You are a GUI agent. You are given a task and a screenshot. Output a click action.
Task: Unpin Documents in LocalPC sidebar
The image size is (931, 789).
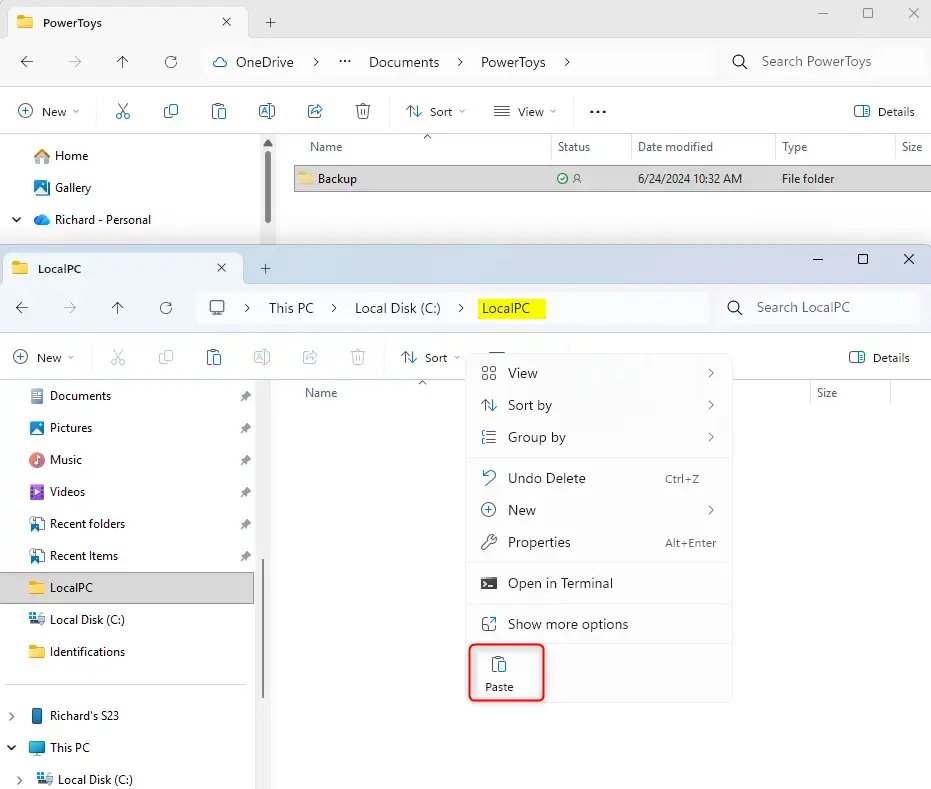(245, 396)
